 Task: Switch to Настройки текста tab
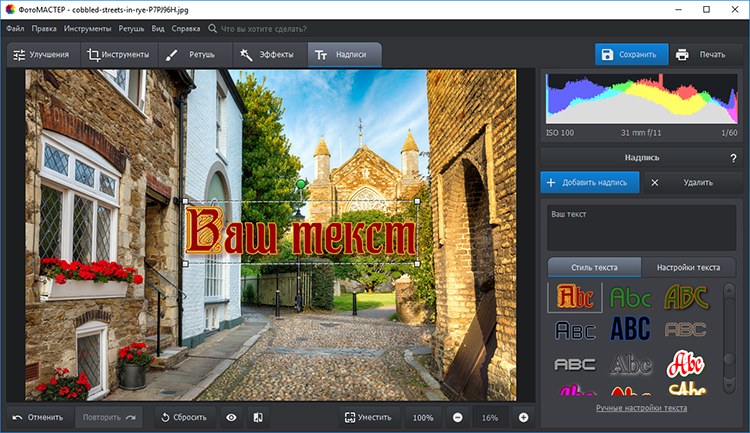[x=688, y=267]
